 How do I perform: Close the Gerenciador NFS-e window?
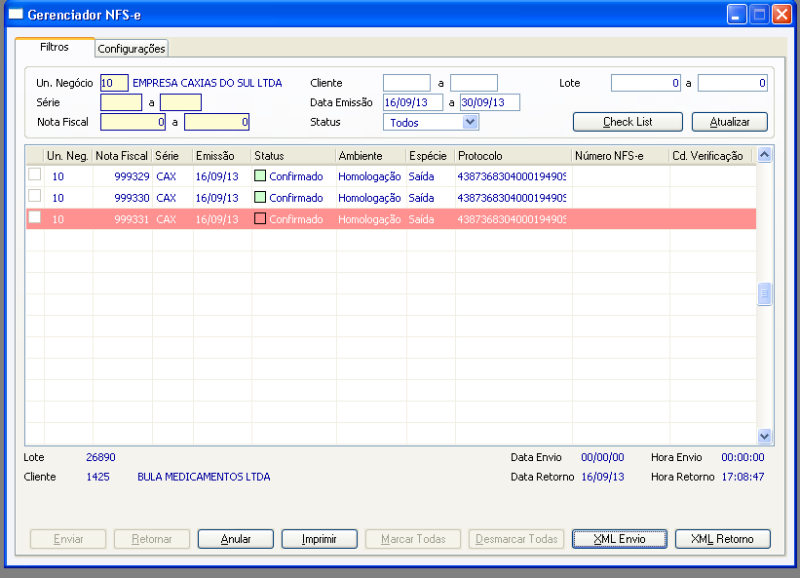point(781,14)
